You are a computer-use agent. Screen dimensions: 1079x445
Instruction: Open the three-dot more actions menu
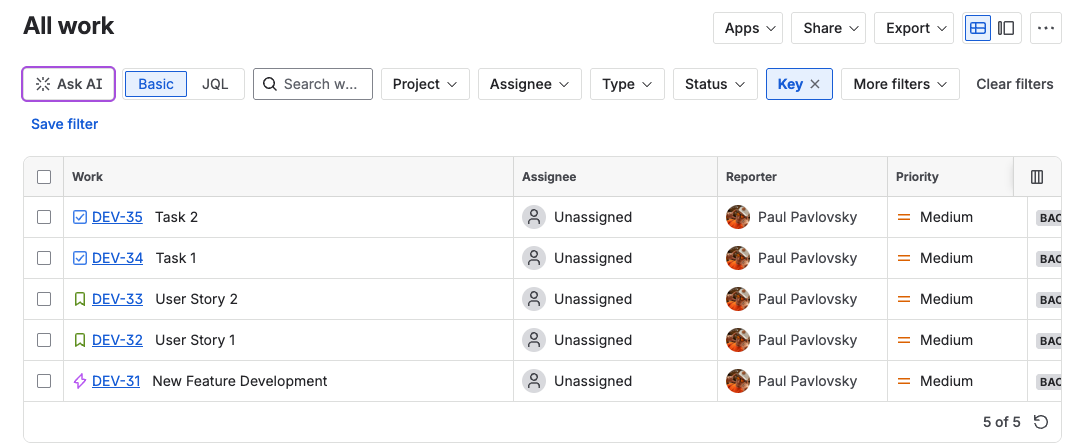coord(1046,28)
